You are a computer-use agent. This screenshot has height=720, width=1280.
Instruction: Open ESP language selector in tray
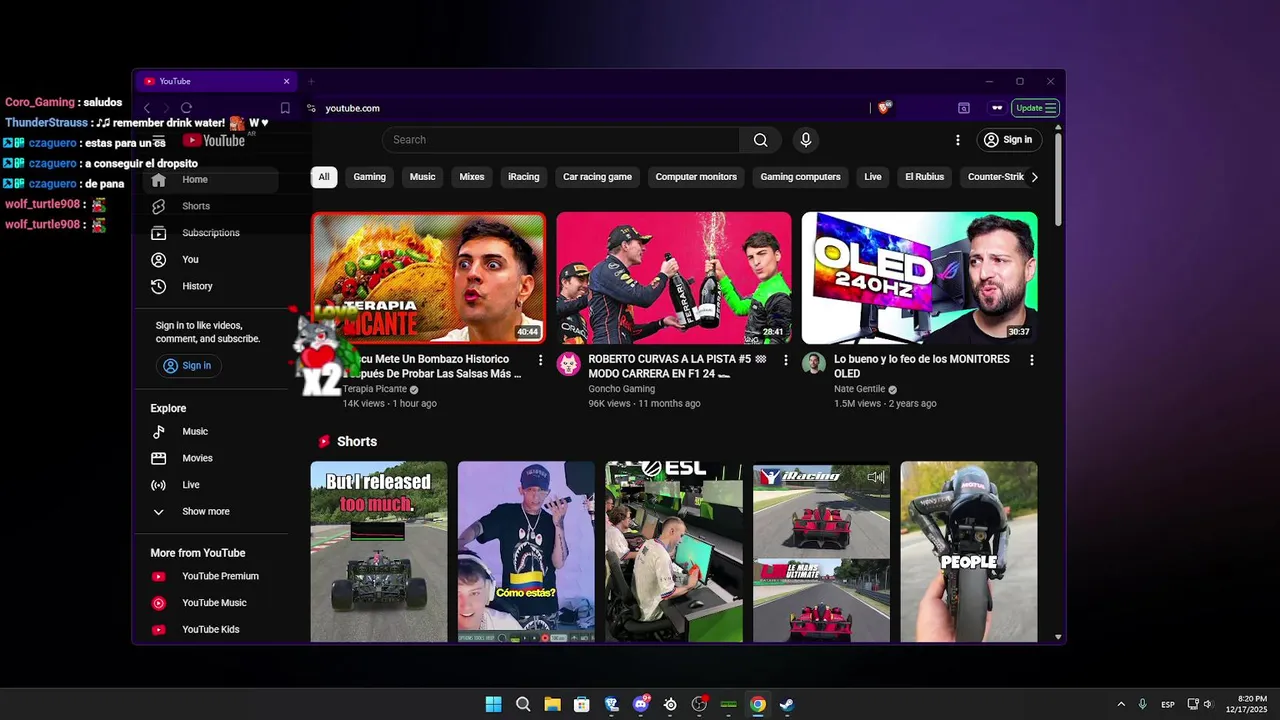click(1168, 705)
